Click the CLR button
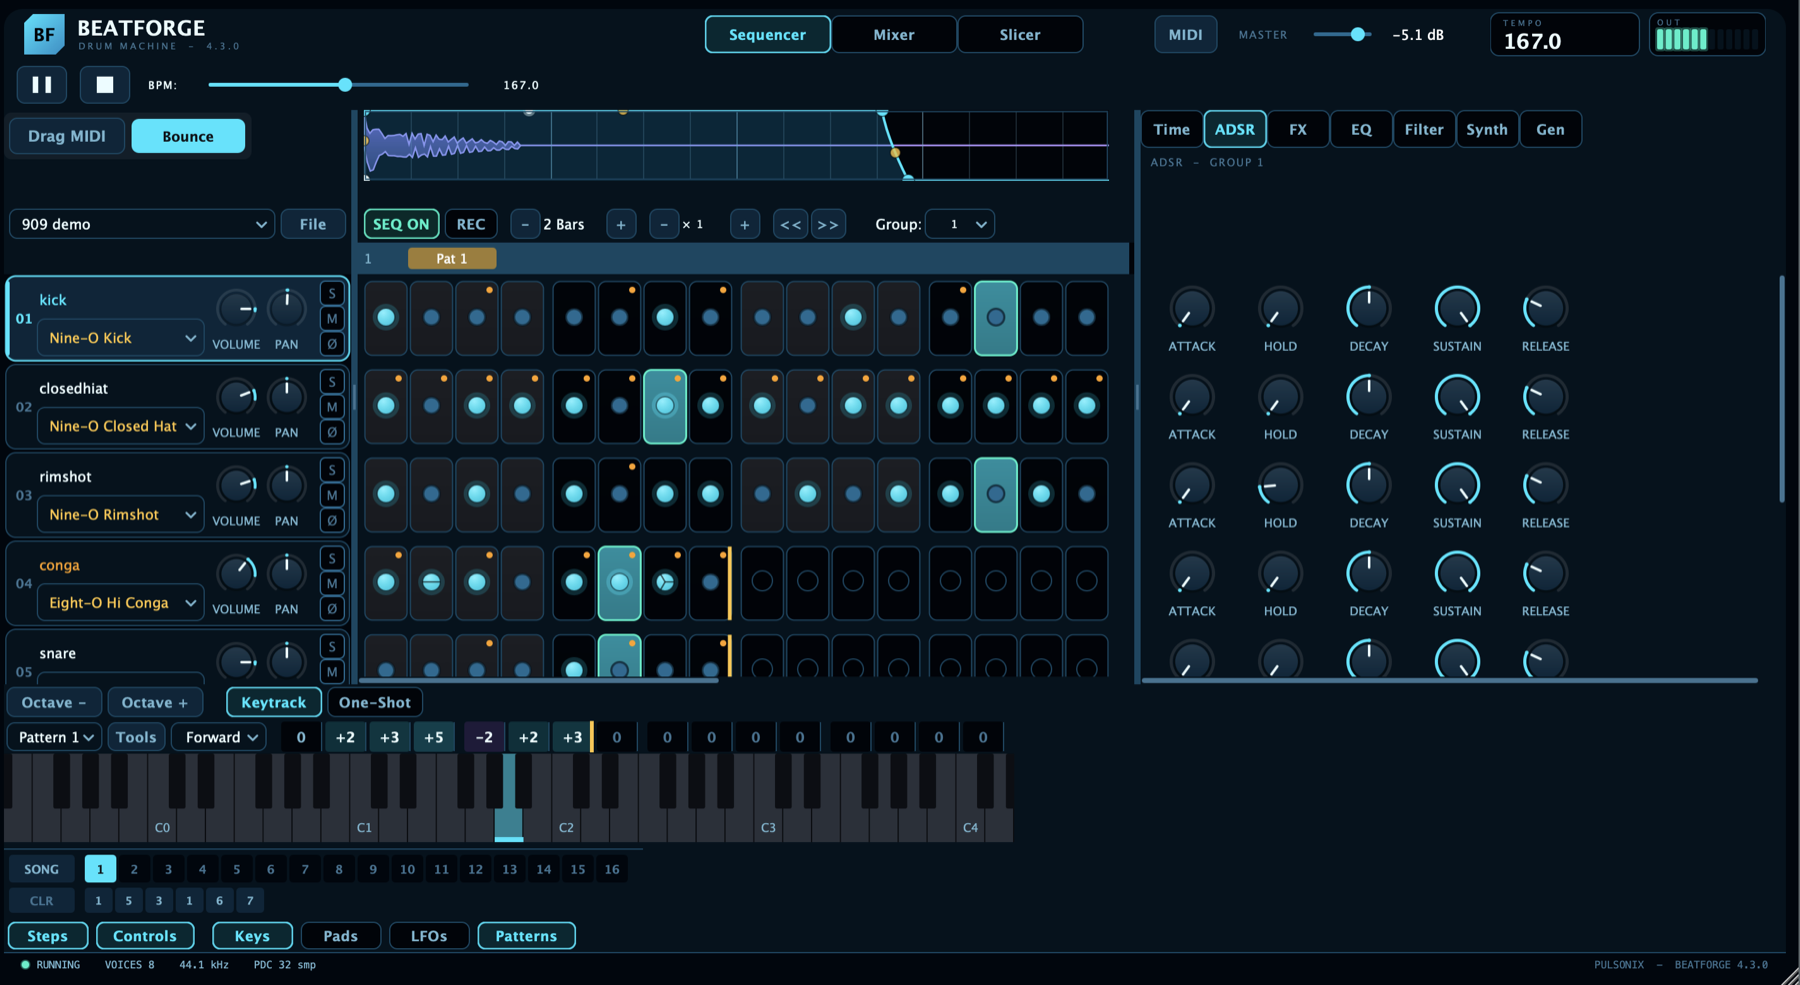The image size is (1800, 985). click(42, 901)
